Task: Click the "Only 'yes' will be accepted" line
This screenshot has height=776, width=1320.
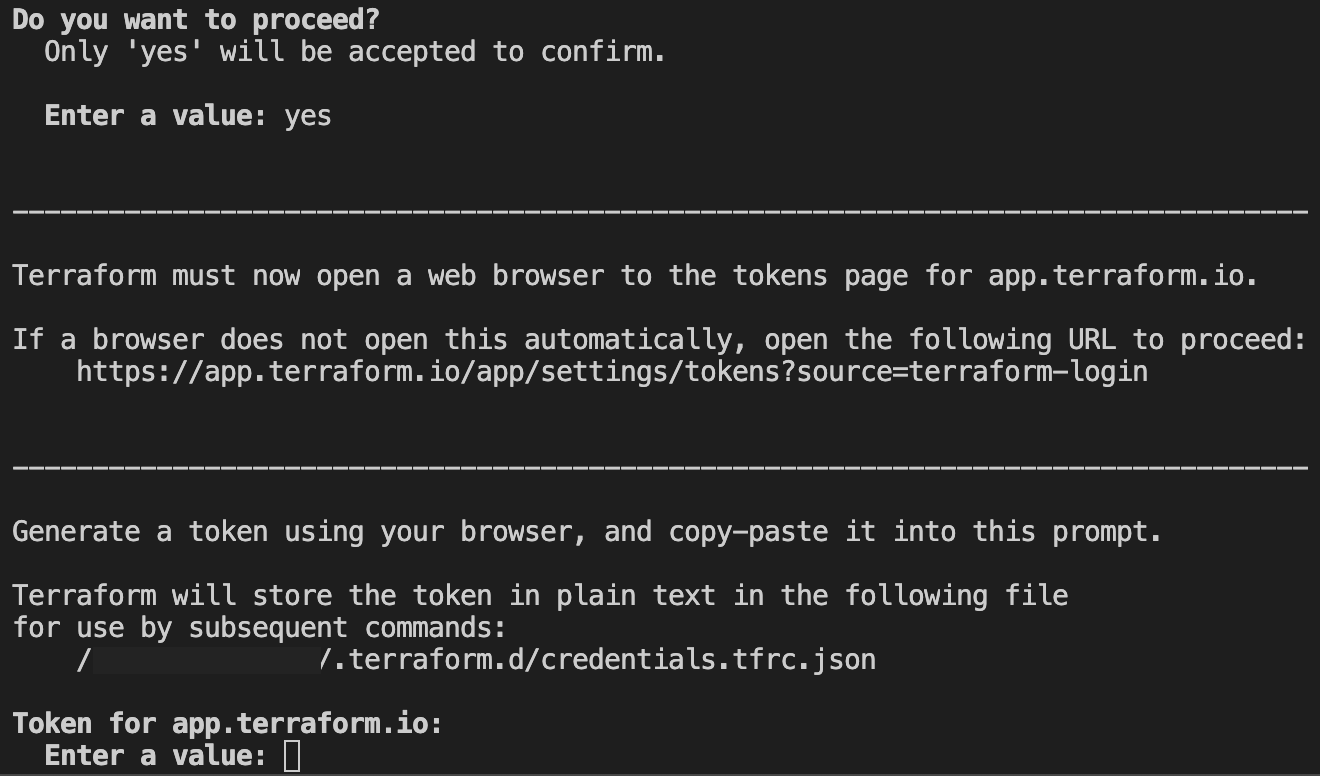Action: point(355,52)
